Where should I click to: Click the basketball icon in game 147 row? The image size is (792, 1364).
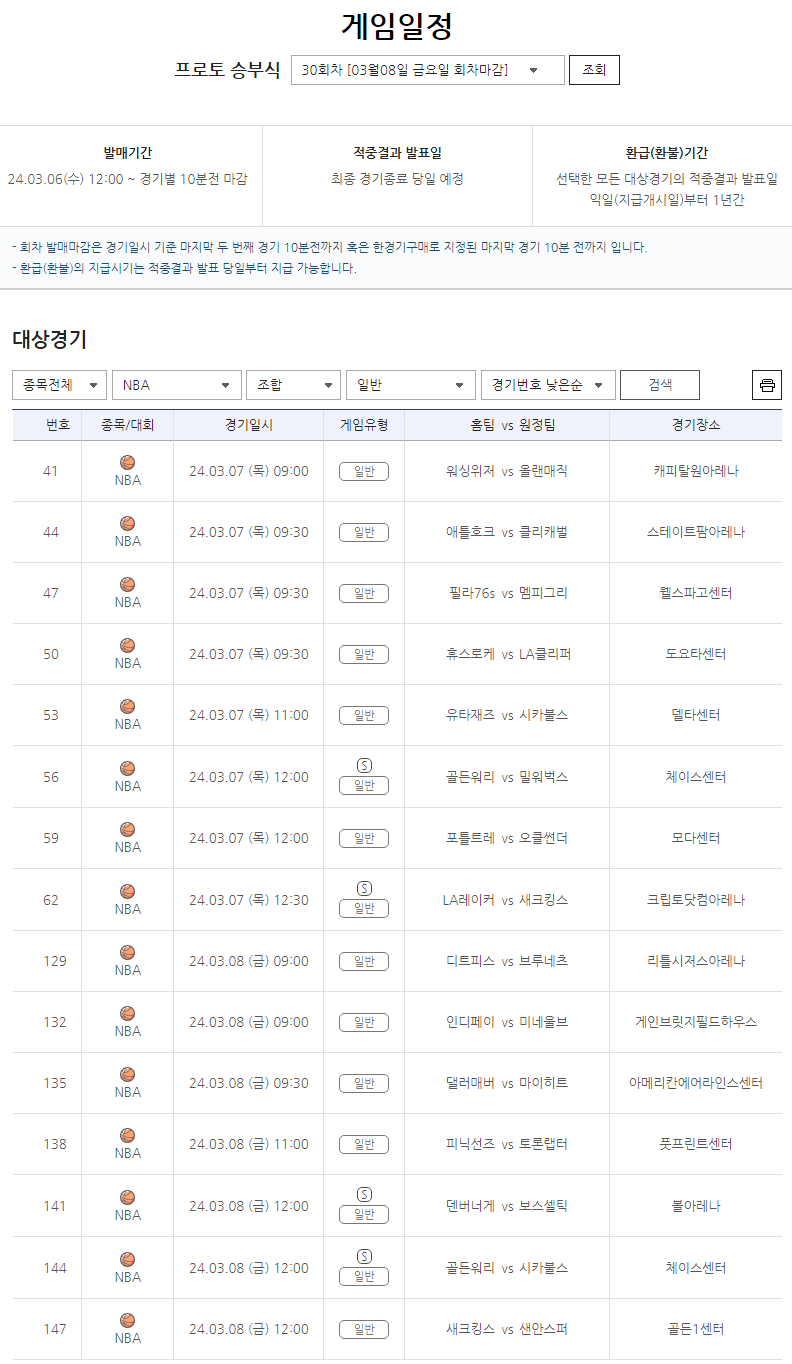(x=127, y=1321)
